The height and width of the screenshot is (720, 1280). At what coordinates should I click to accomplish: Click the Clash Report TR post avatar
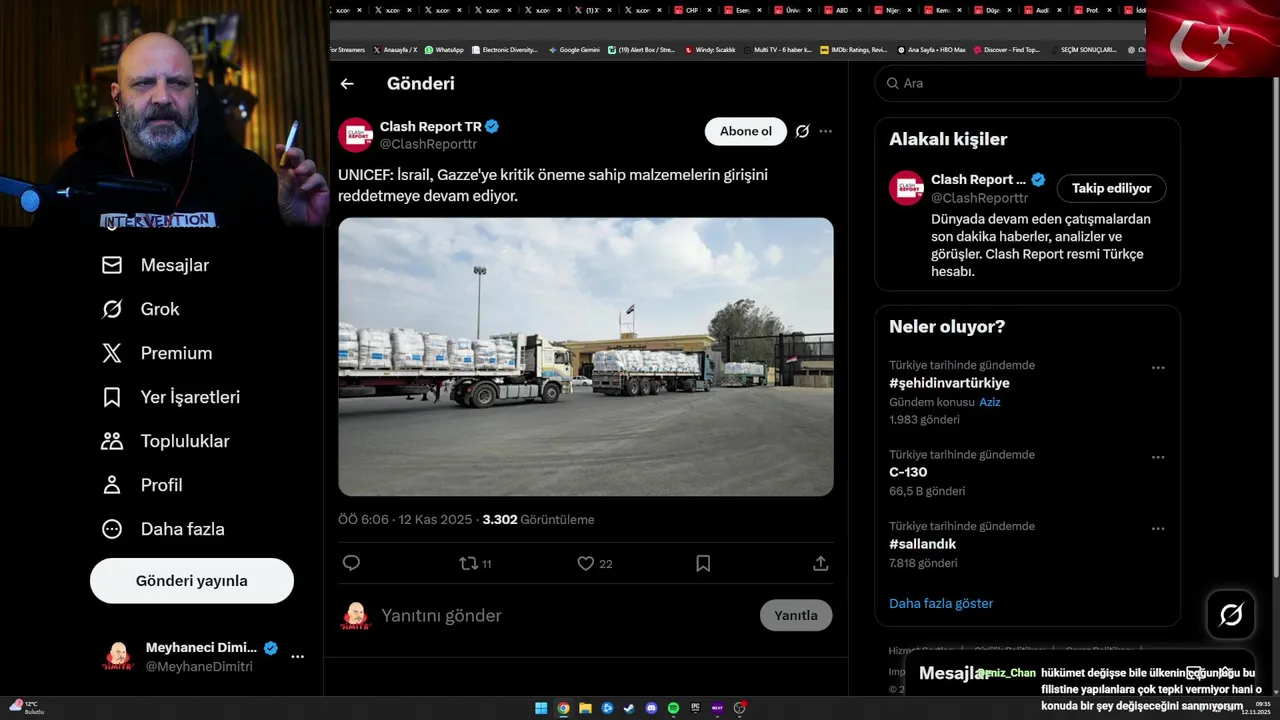click(355, 135)
